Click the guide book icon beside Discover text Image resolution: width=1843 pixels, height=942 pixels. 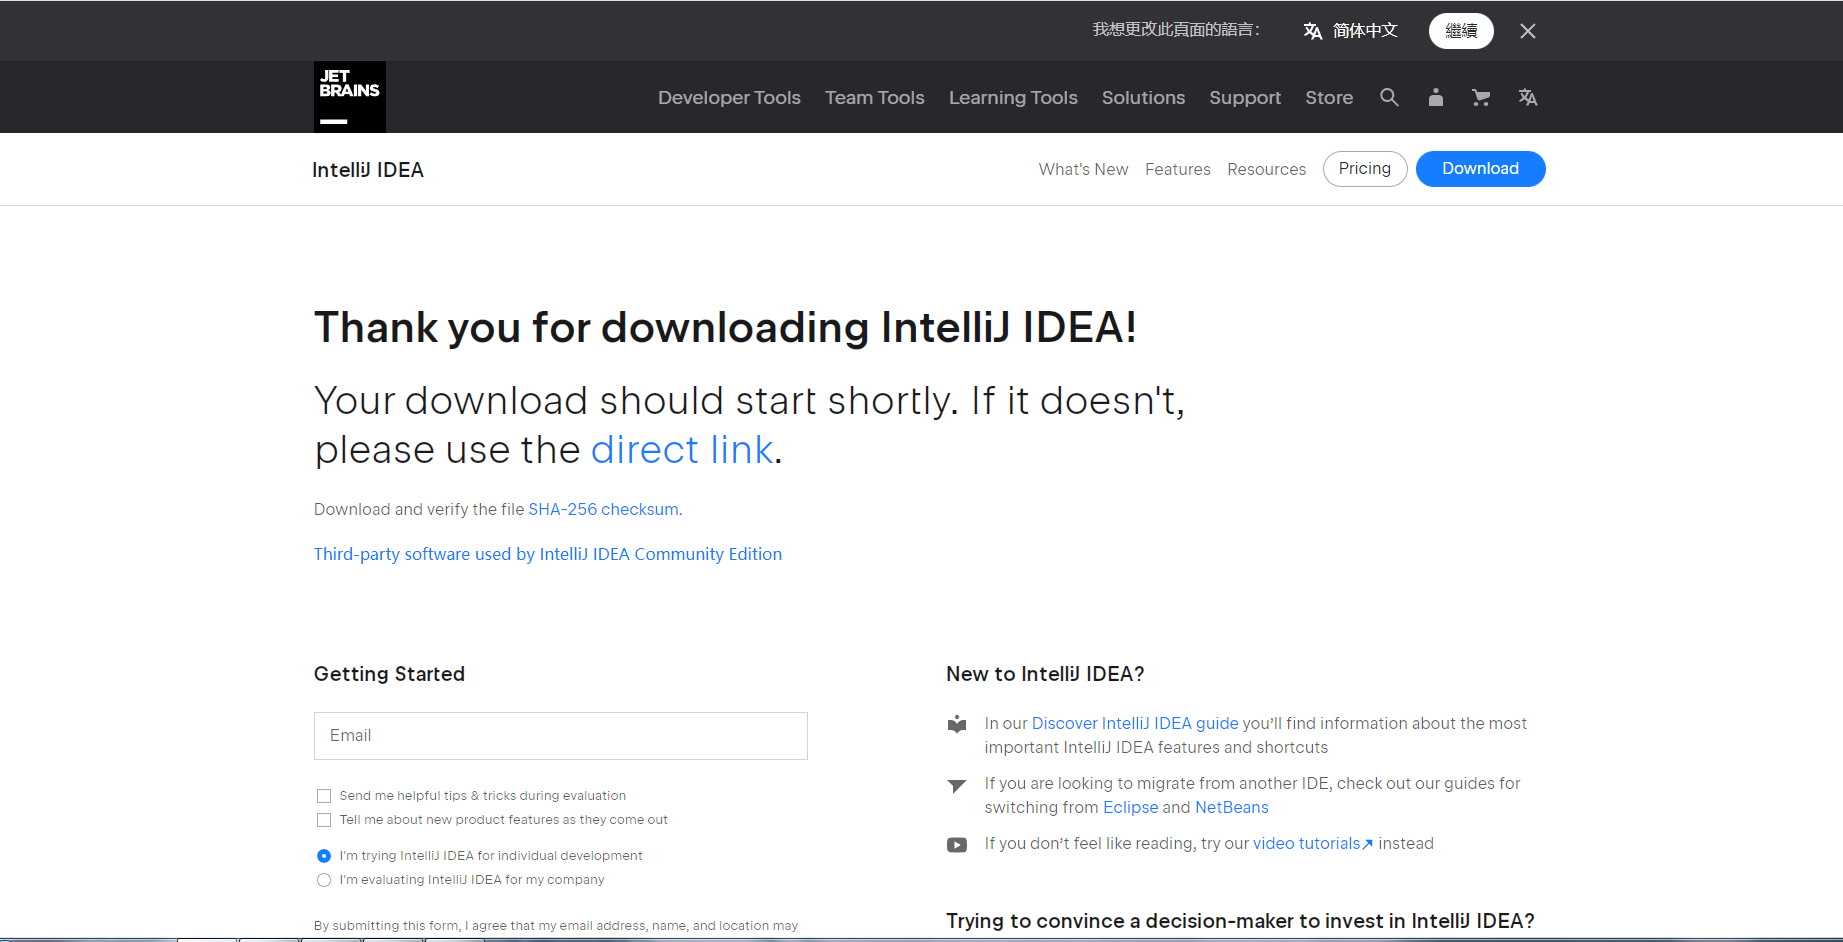tap(957, 724)
